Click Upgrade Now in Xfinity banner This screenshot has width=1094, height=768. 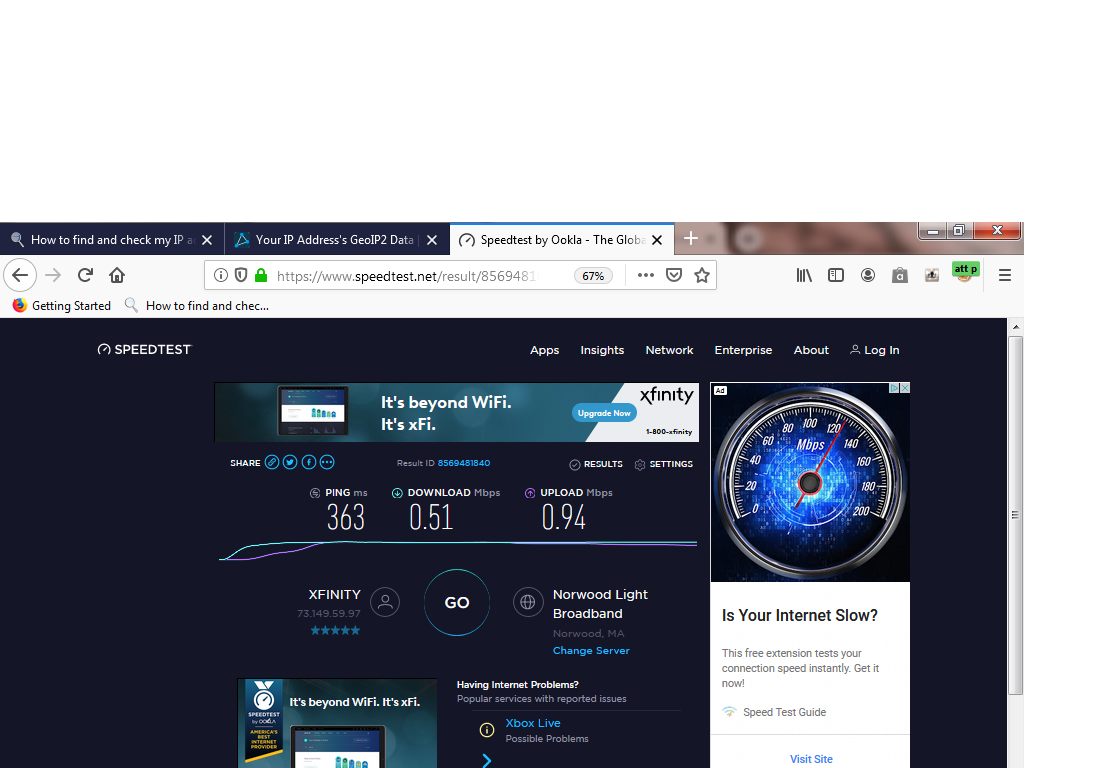tap(604, 413)
